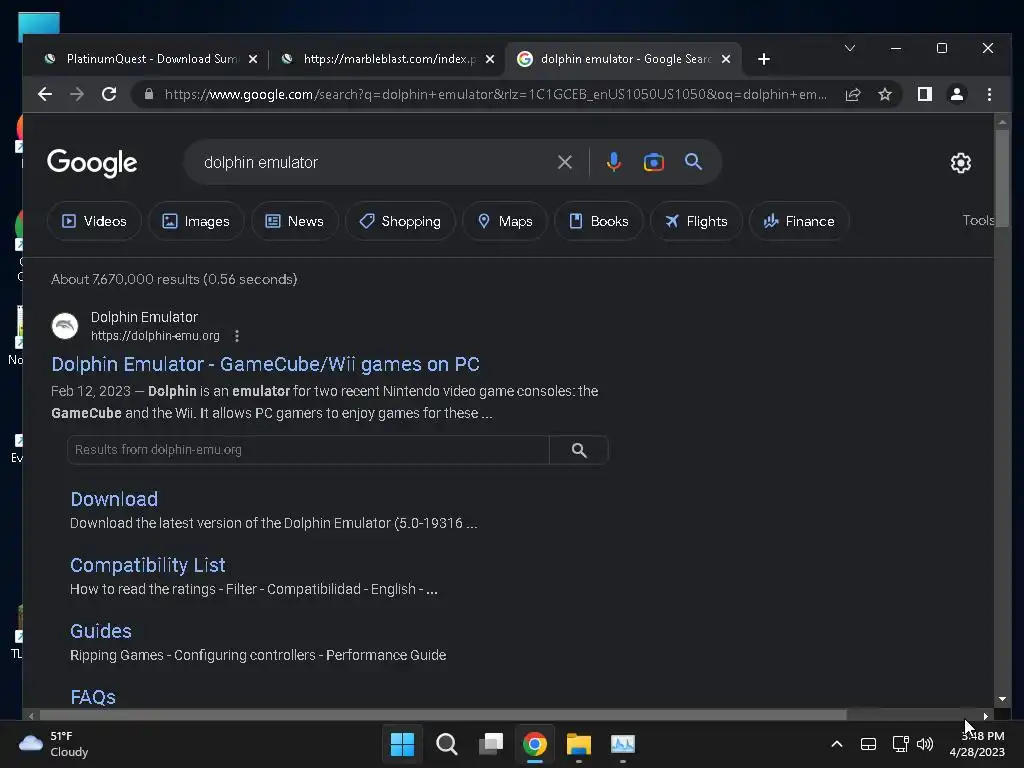Search by image with Google Lens
Screen dimensions: 1024x768
[653, 162]
